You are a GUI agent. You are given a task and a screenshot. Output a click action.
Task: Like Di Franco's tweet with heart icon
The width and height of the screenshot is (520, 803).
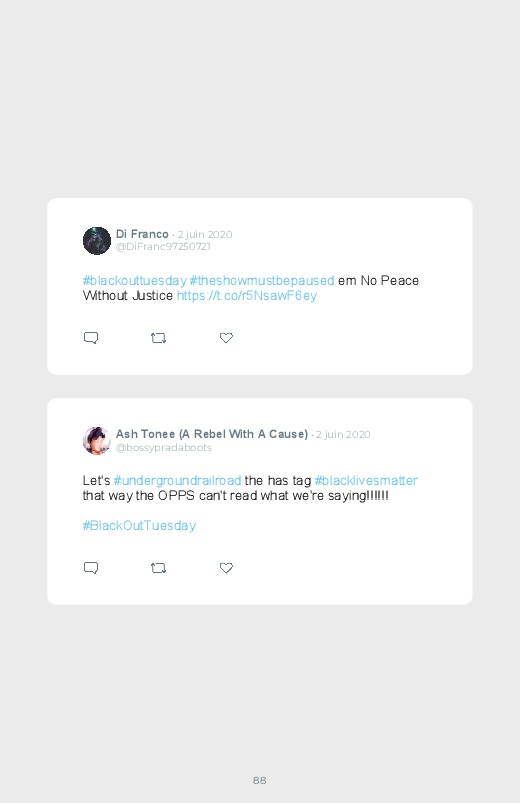pyautogui.click(x=226, y=337)
